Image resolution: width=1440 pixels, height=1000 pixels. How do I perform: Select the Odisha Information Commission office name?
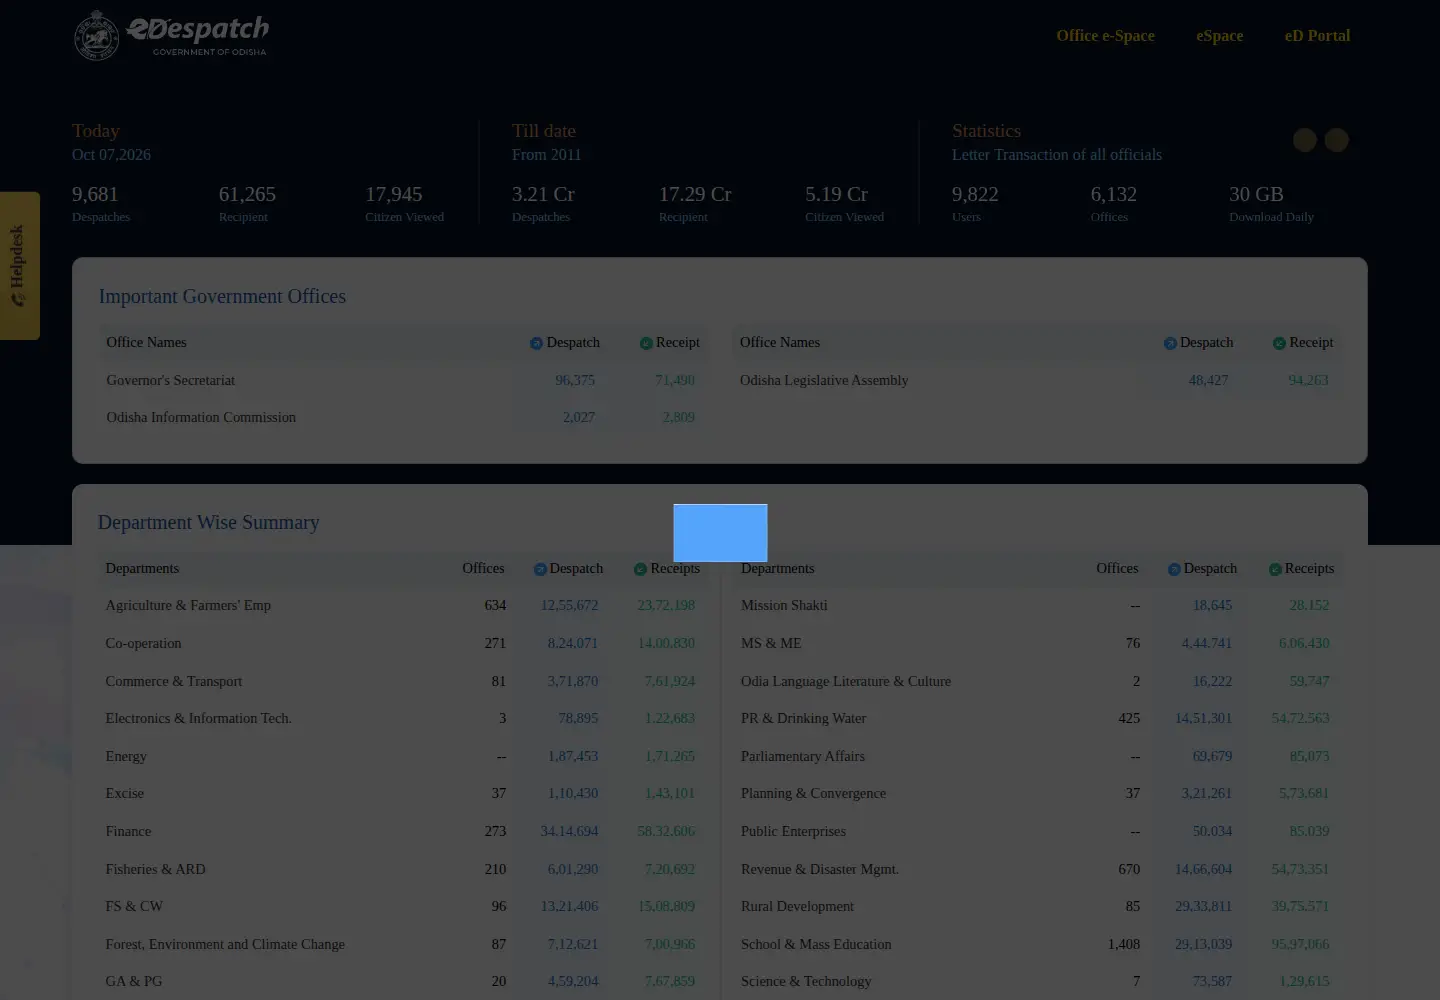click(x=201, y=417)
